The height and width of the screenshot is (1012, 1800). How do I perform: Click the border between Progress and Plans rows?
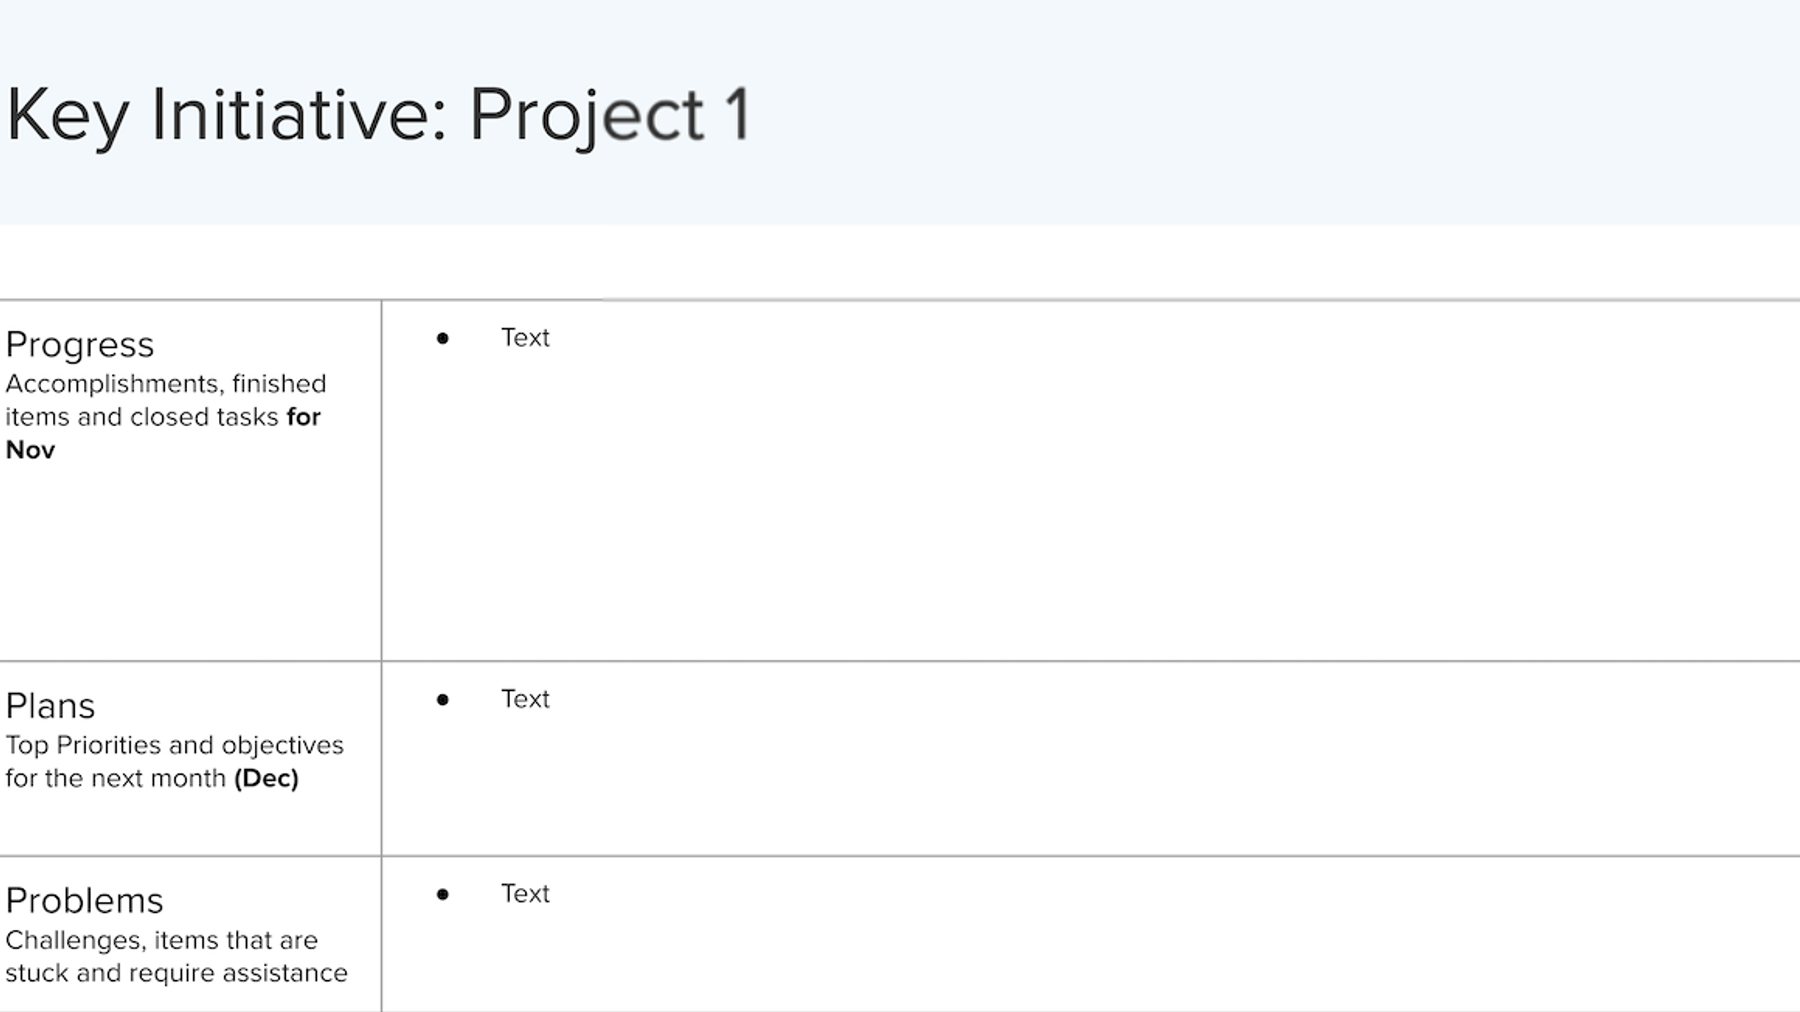(900, 661)
